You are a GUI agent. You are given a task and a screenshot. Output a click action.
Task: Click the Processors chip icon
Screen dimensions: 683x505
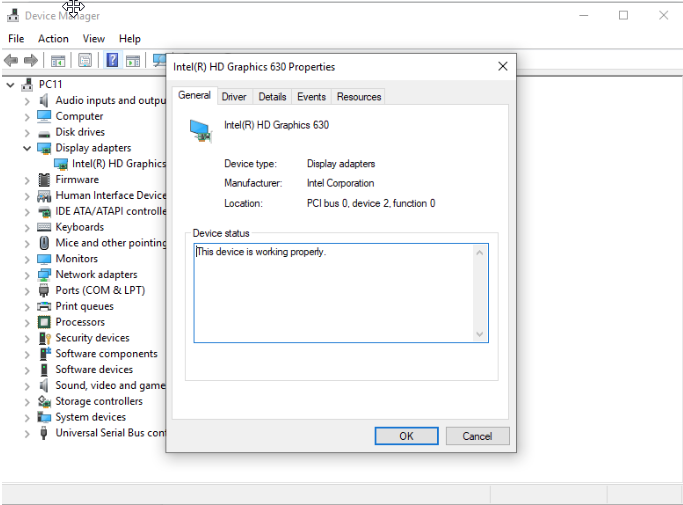[44, 323]
